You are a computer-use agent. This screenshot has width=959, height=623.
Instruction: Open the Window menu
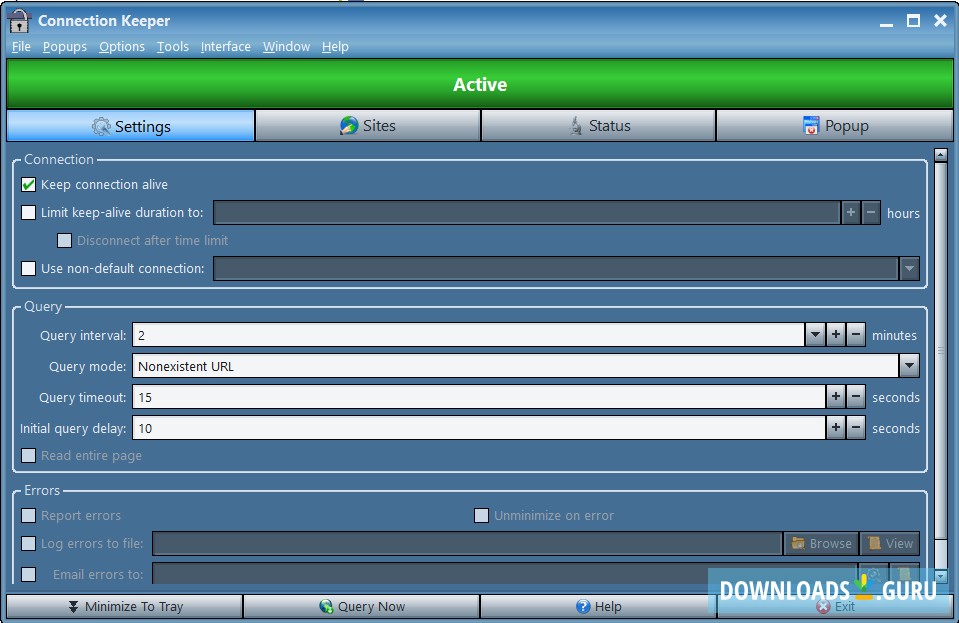286,46
